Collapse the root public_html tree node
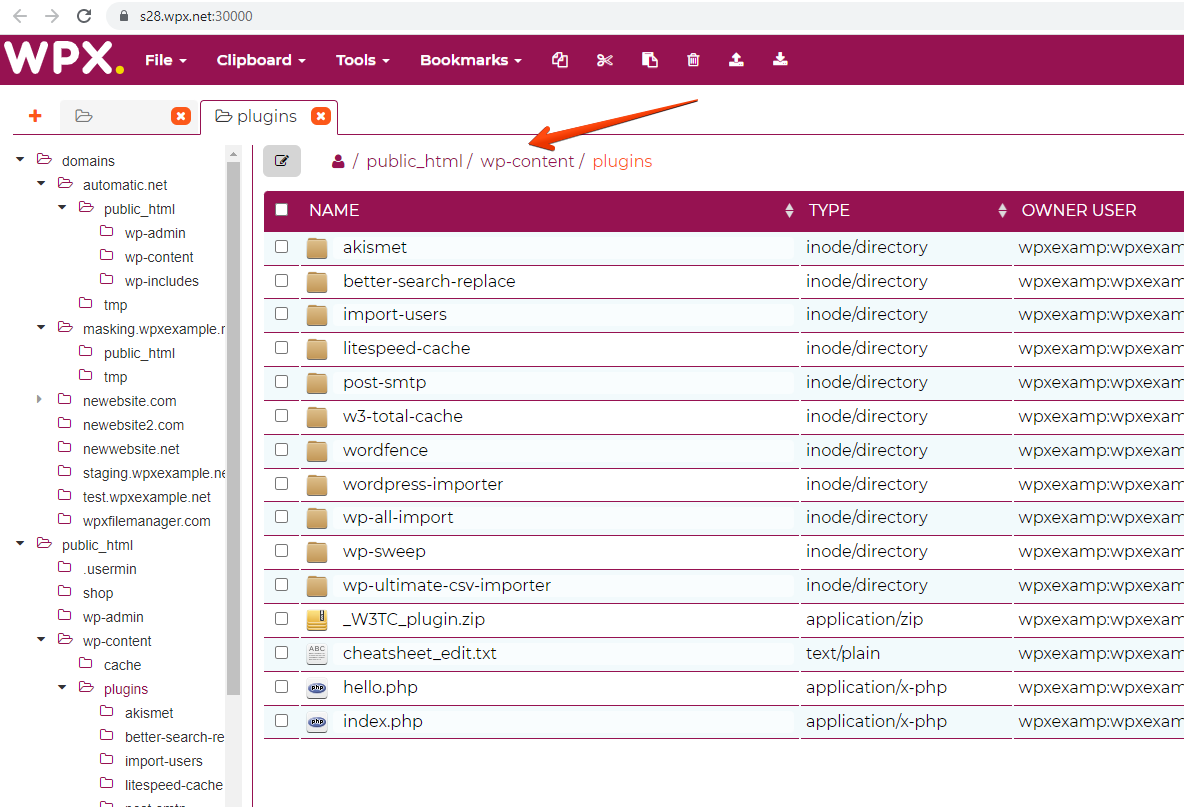 [20, 544]
